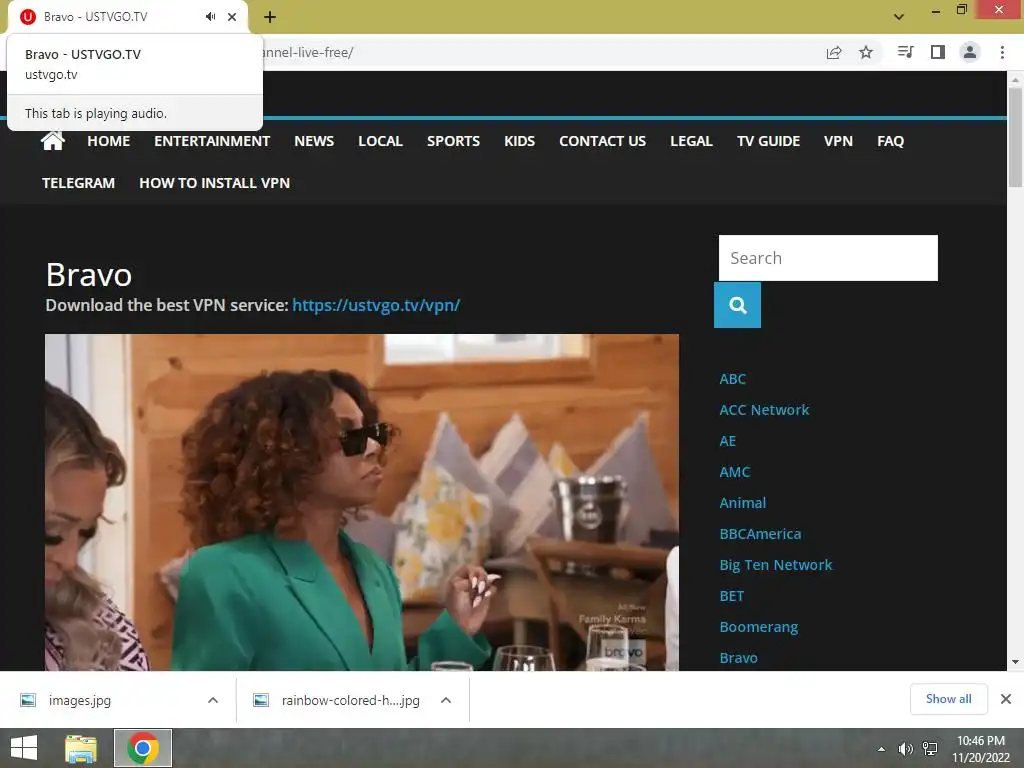Open the NEWS menu item
This screenshot has height=768, width=1024.
[x=313, y=141]
